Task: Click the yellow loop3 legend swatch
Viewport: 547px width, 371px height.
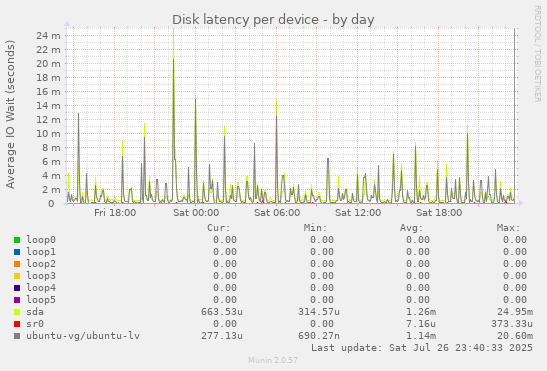Action: point(17,276)
